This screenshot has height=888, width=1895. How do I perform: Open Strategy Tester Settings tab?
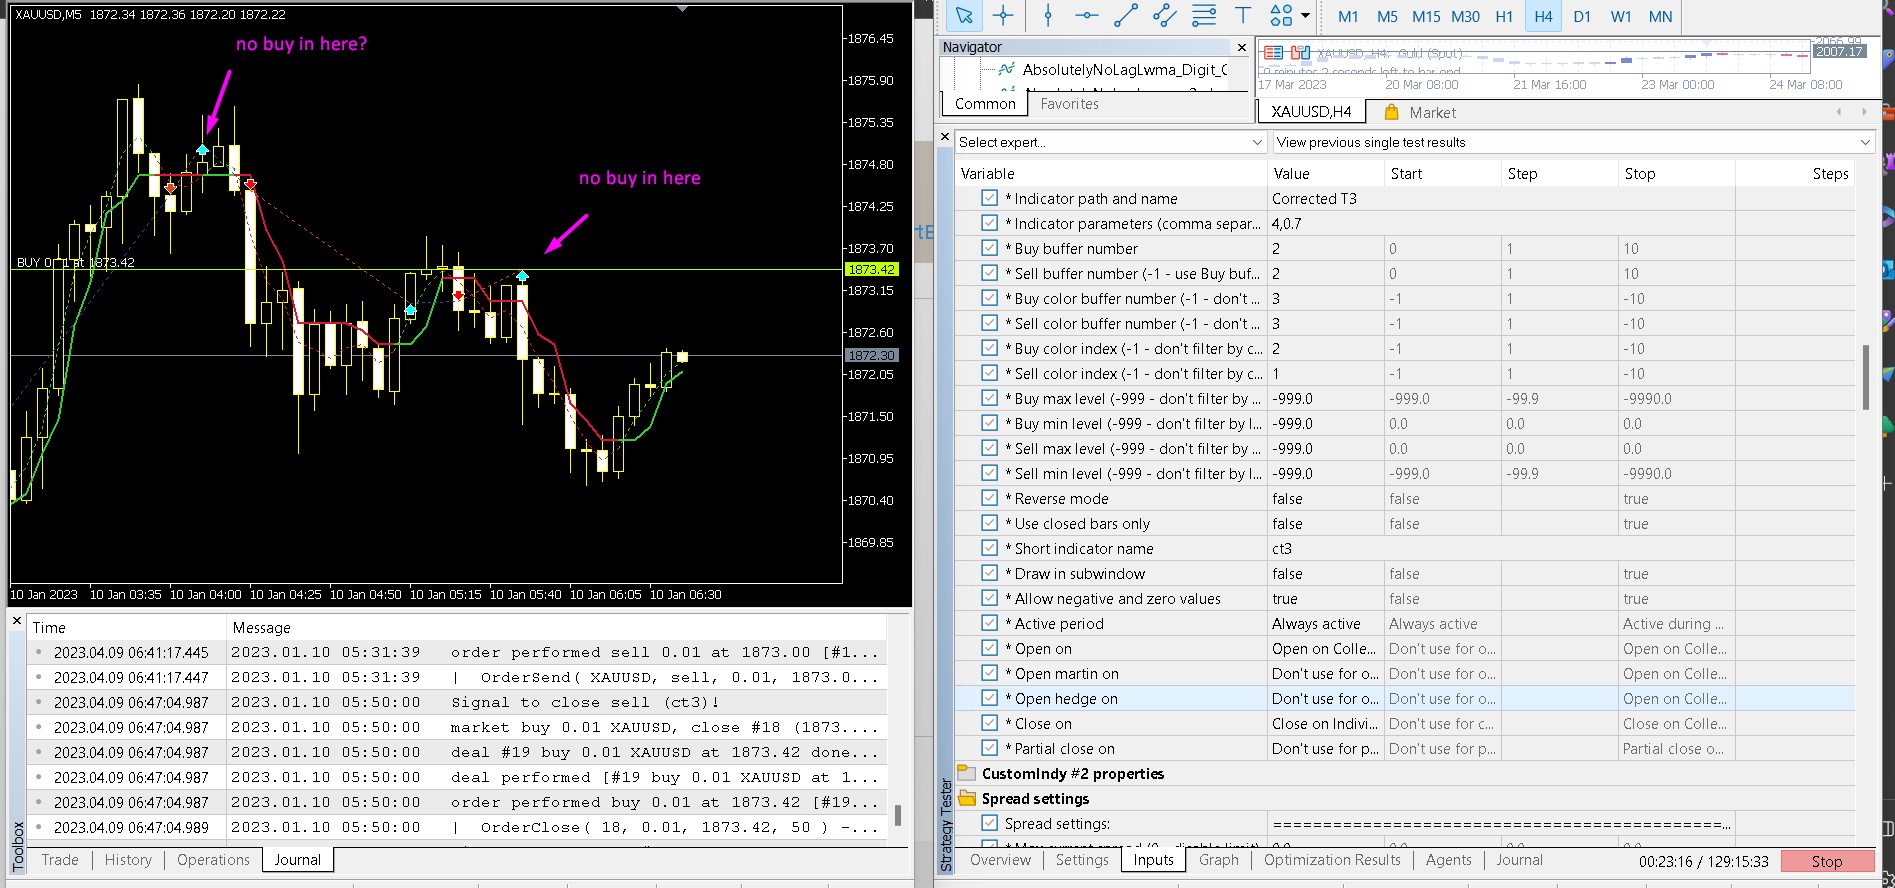point(1082,860)
